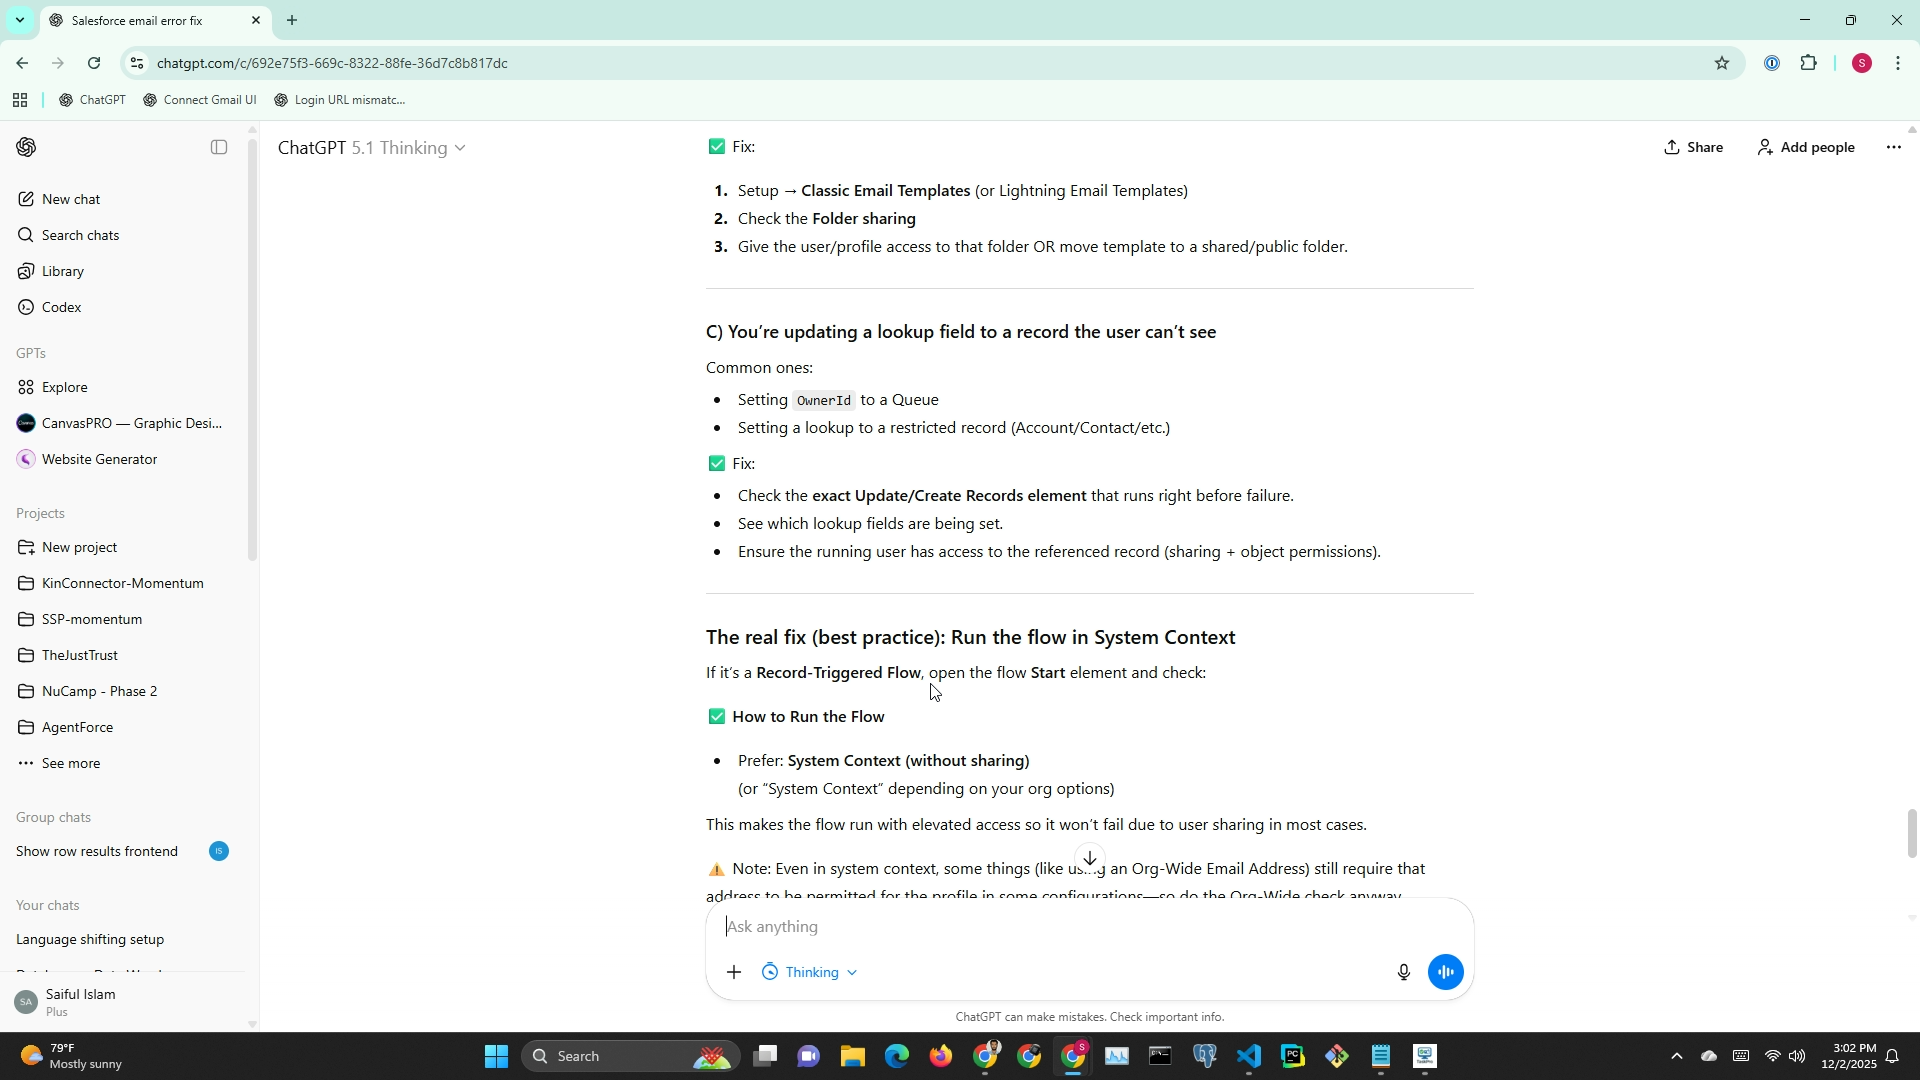Click the ChatGPT logo in sidebar
Image resolution: width=1920 pixels, height=1080 pixels.
pos(27,147)
